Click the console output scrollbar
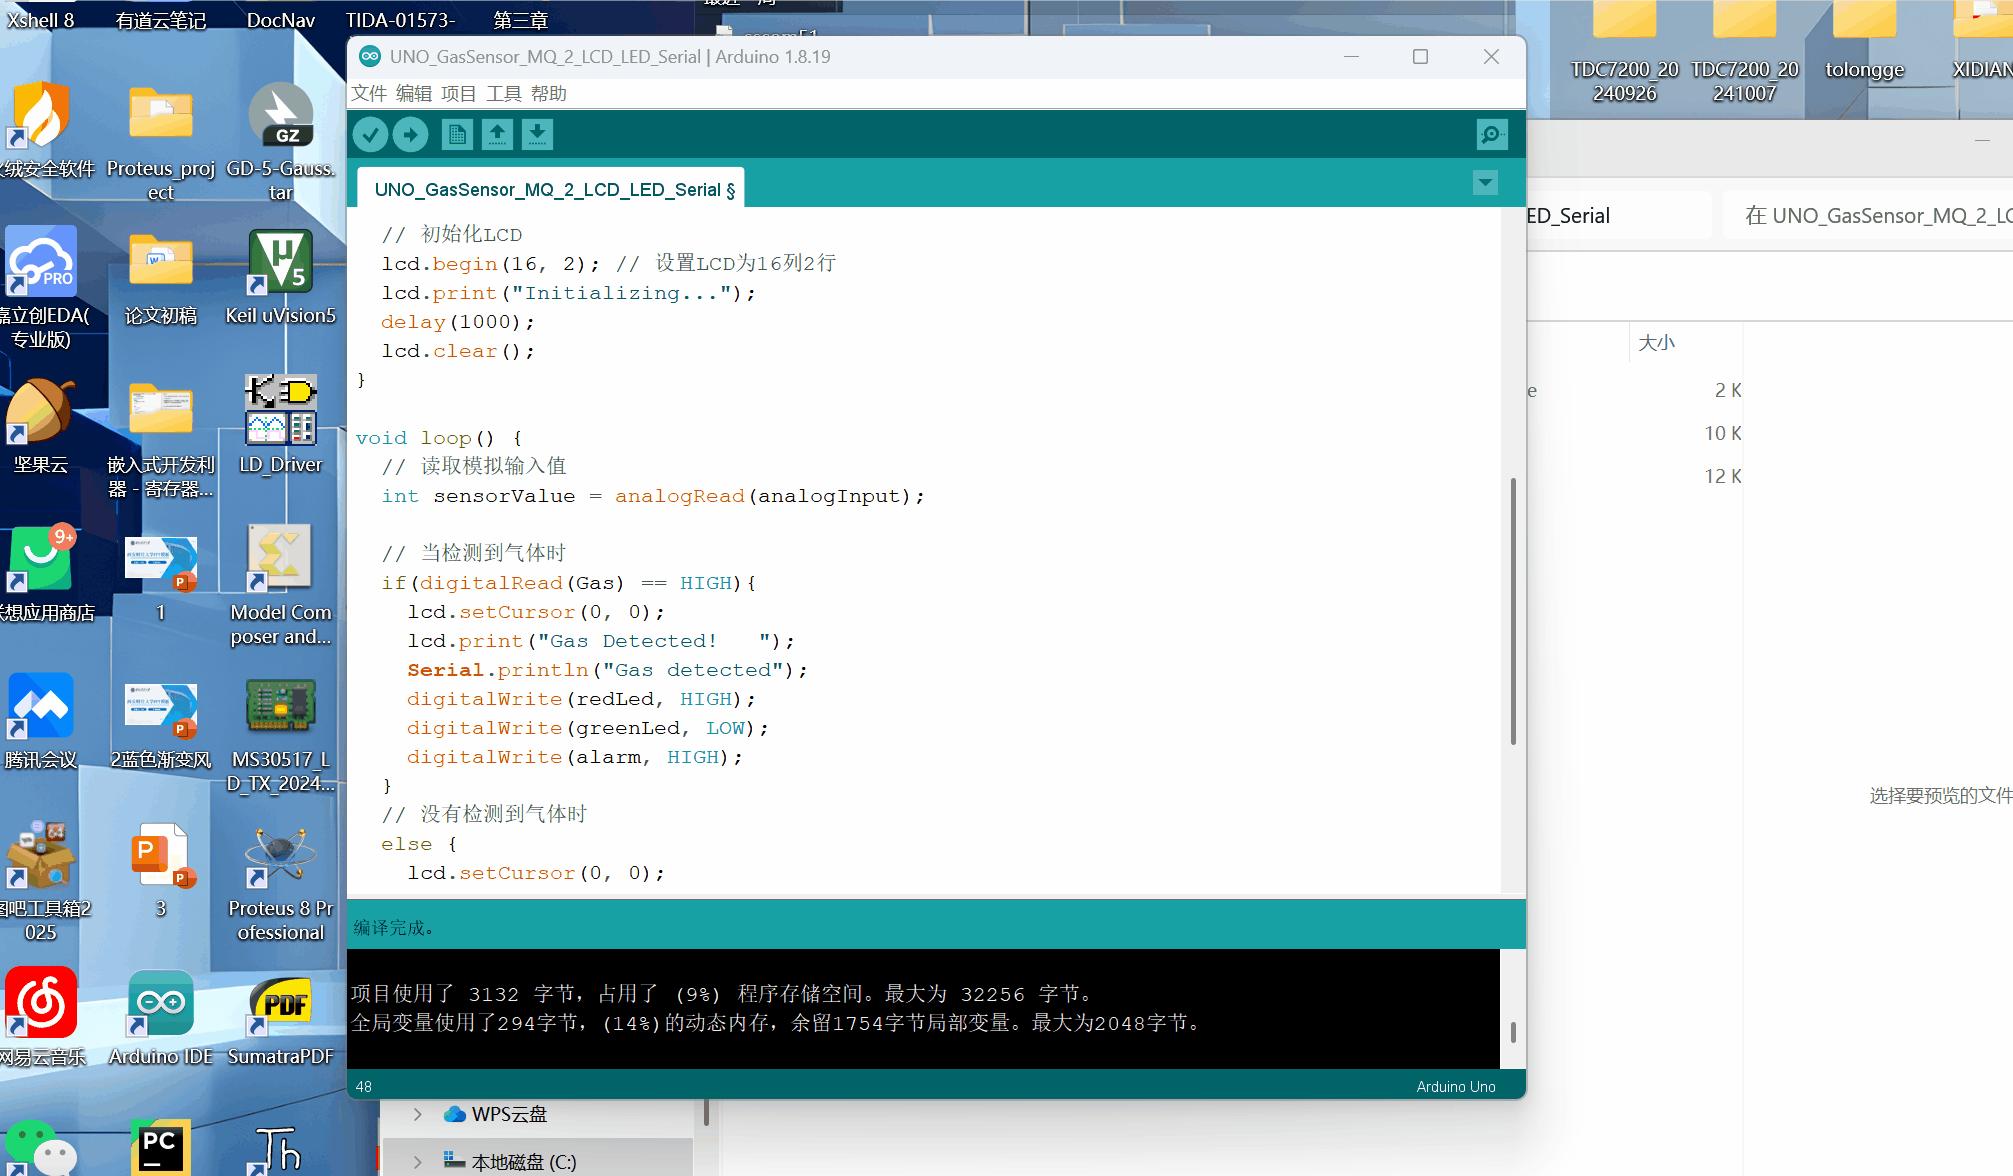This screenshot has width=2013, height=1176. click(1513, 1032)
